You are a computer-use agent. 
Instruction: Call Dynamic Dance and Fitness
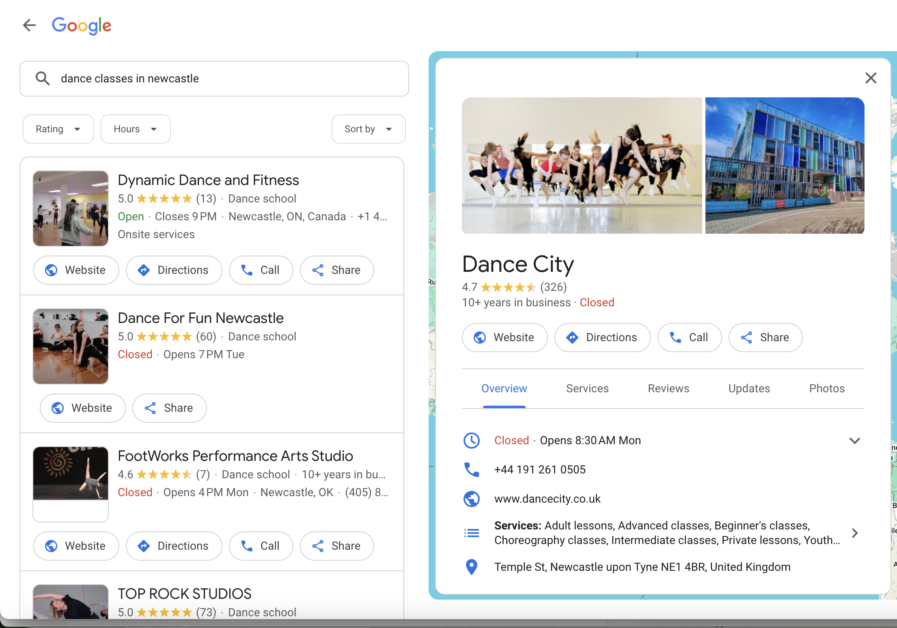coord(261,270)
